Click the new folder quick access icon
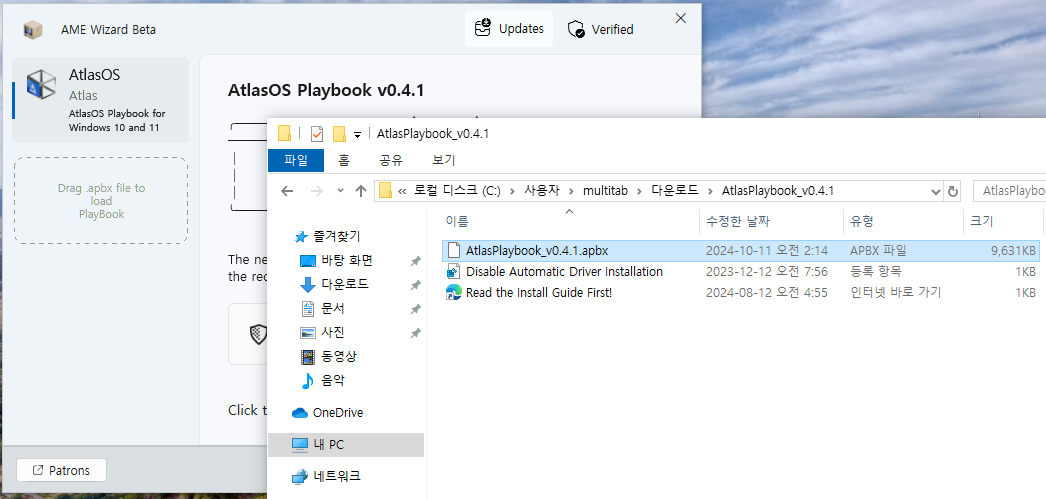The height and width of the screenshot is (499, 1046). coord(339,134)
